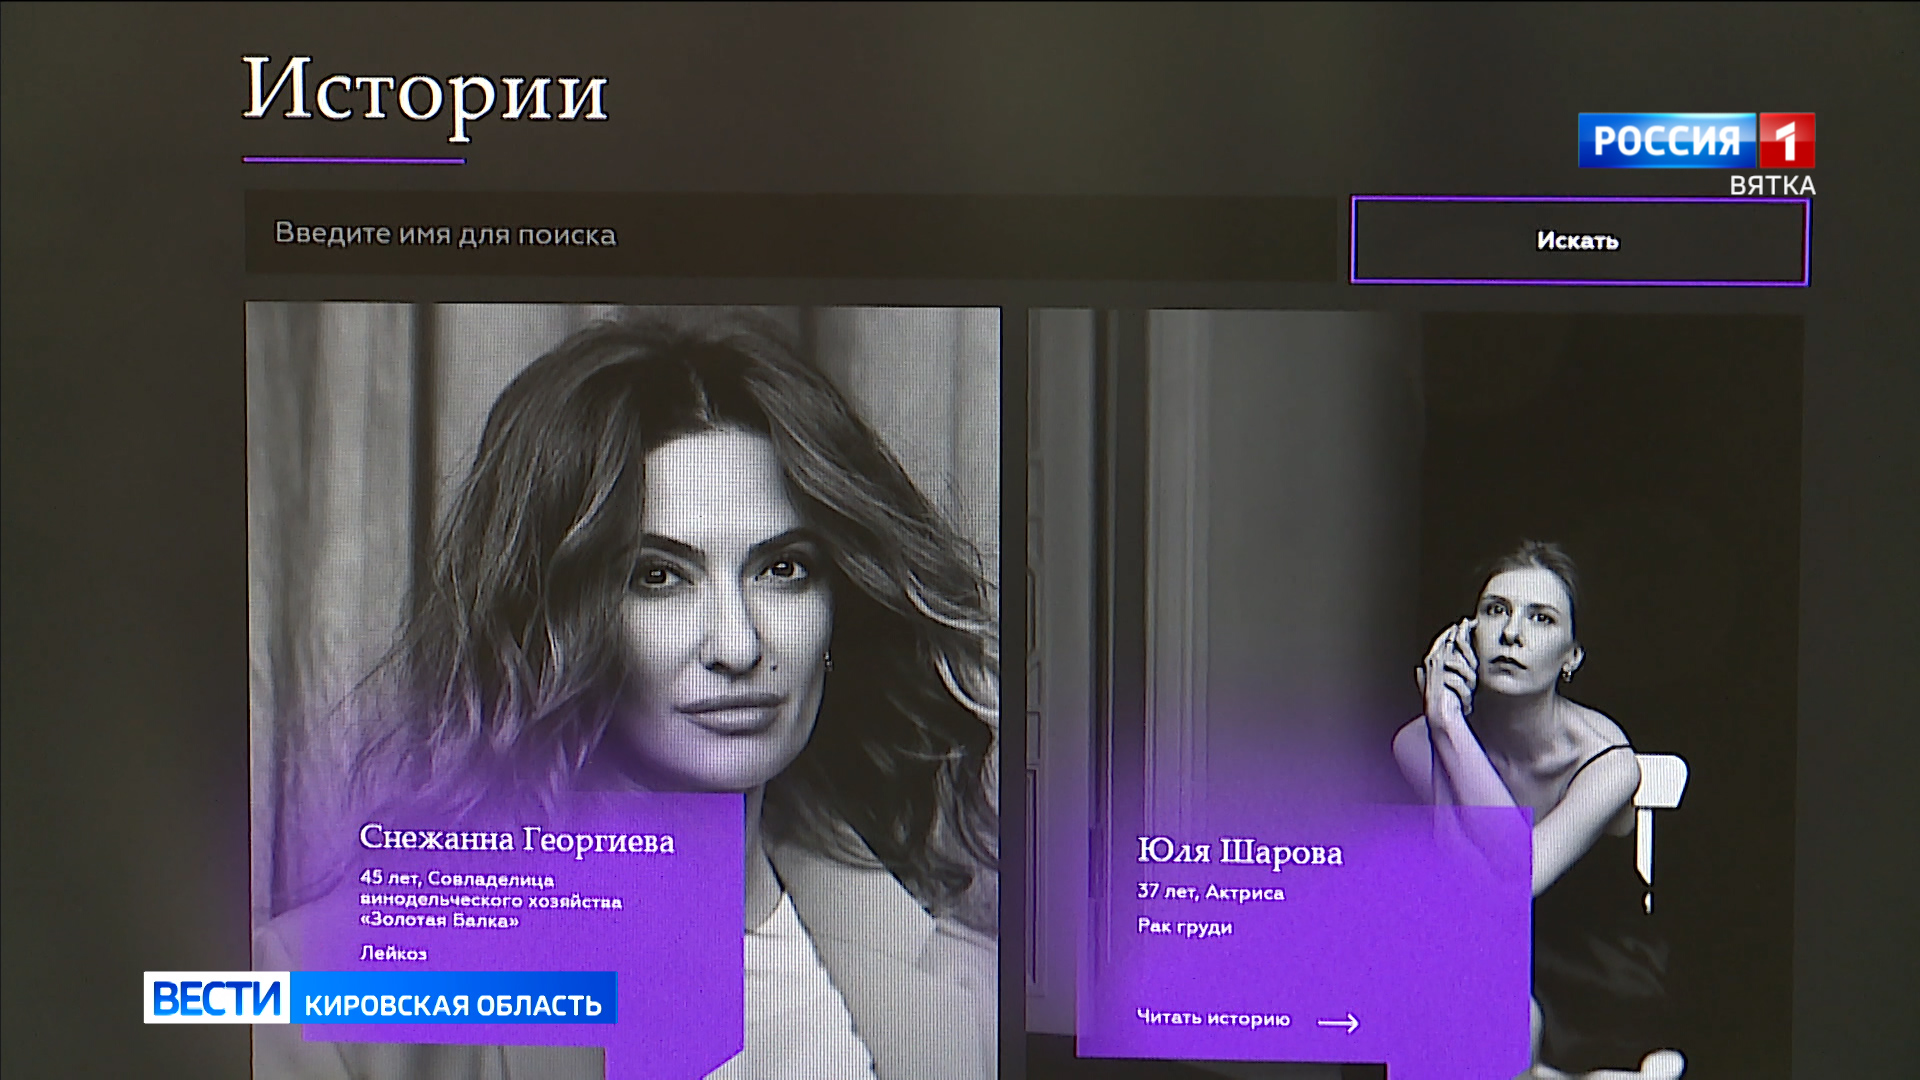The image size is (1920, 1080).
Task: Click the Лейкоз diagnosis label
Action: coord(393,953)
